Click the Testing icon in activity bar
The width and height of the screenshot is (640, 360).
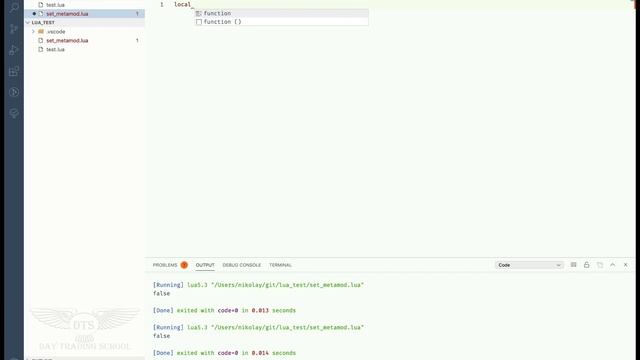[x=14, y=113]
